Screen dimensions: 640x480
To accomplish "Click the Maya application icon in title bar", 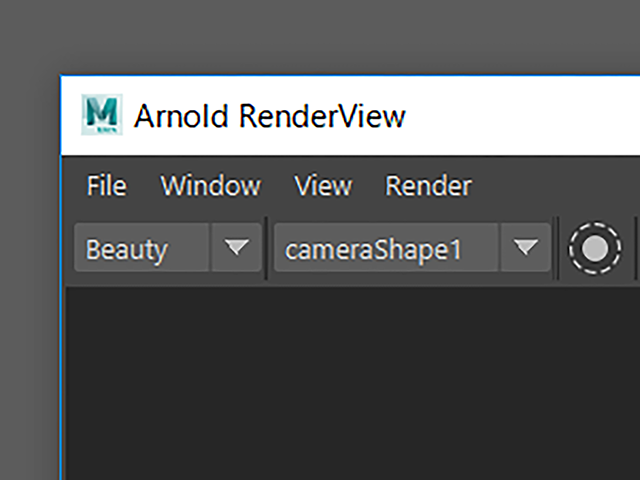I will [102, 115].
